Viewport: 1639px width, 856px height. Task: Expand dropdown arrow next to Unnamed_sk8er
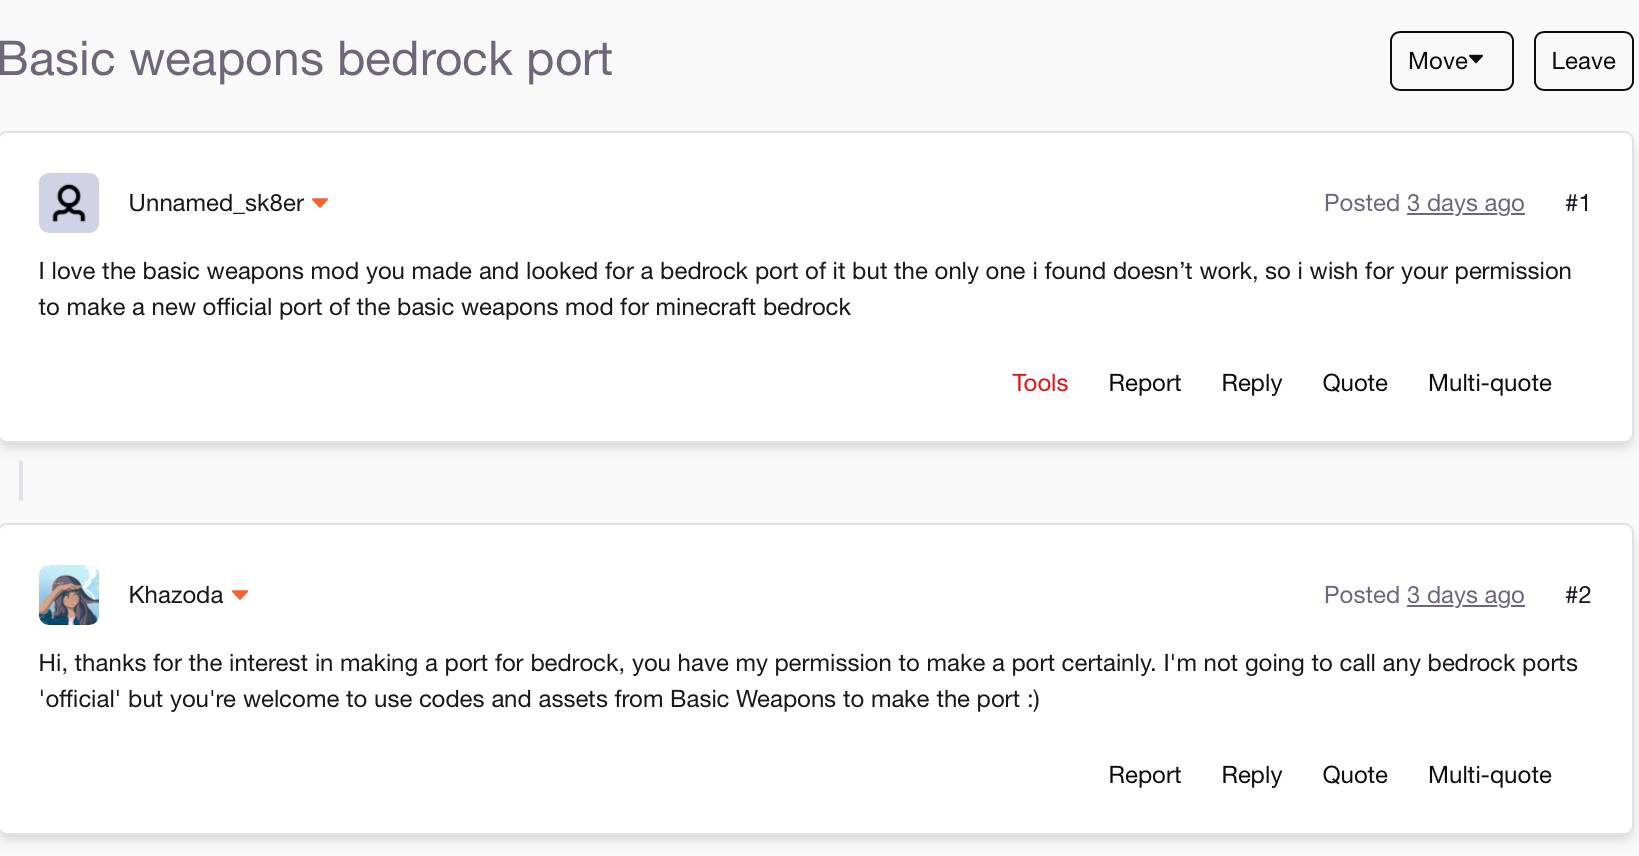pyautogui.click(x=320, y=203)
